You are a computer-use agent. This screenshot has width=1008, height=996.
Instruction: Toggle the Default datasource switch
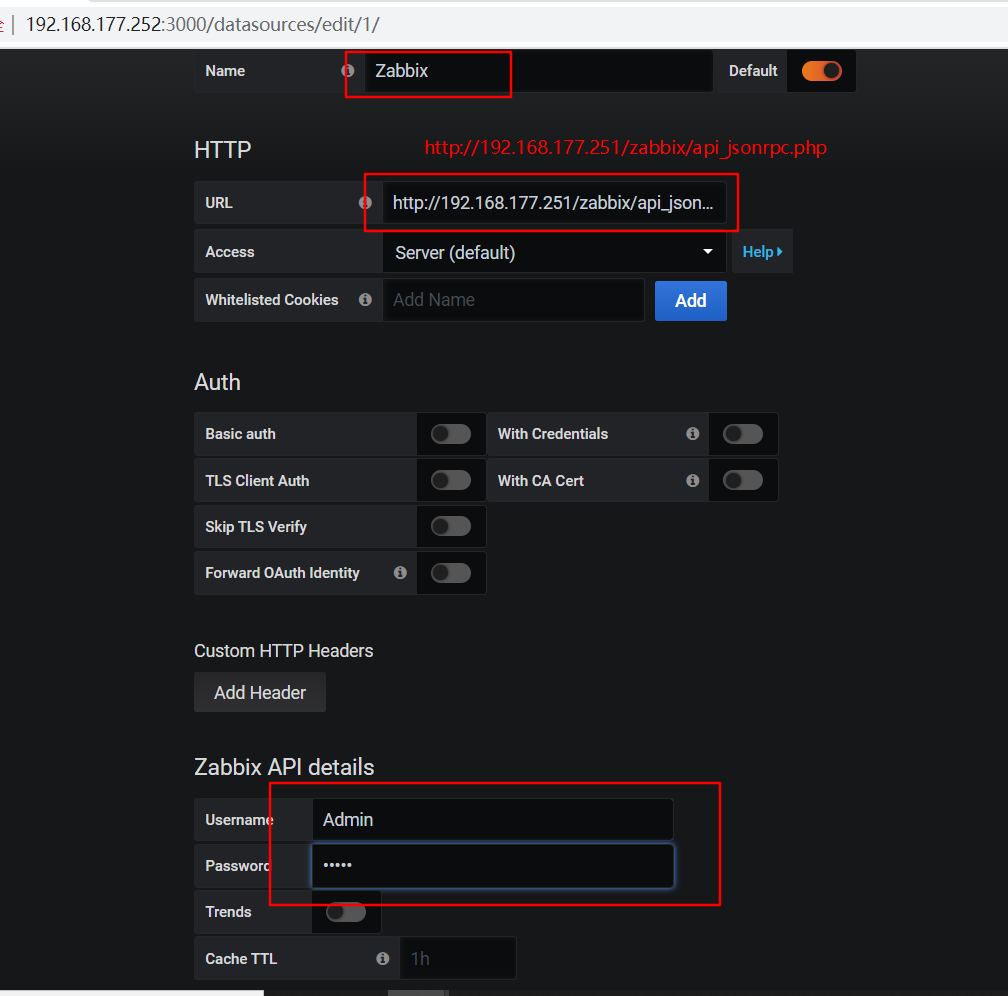point(821,71)
